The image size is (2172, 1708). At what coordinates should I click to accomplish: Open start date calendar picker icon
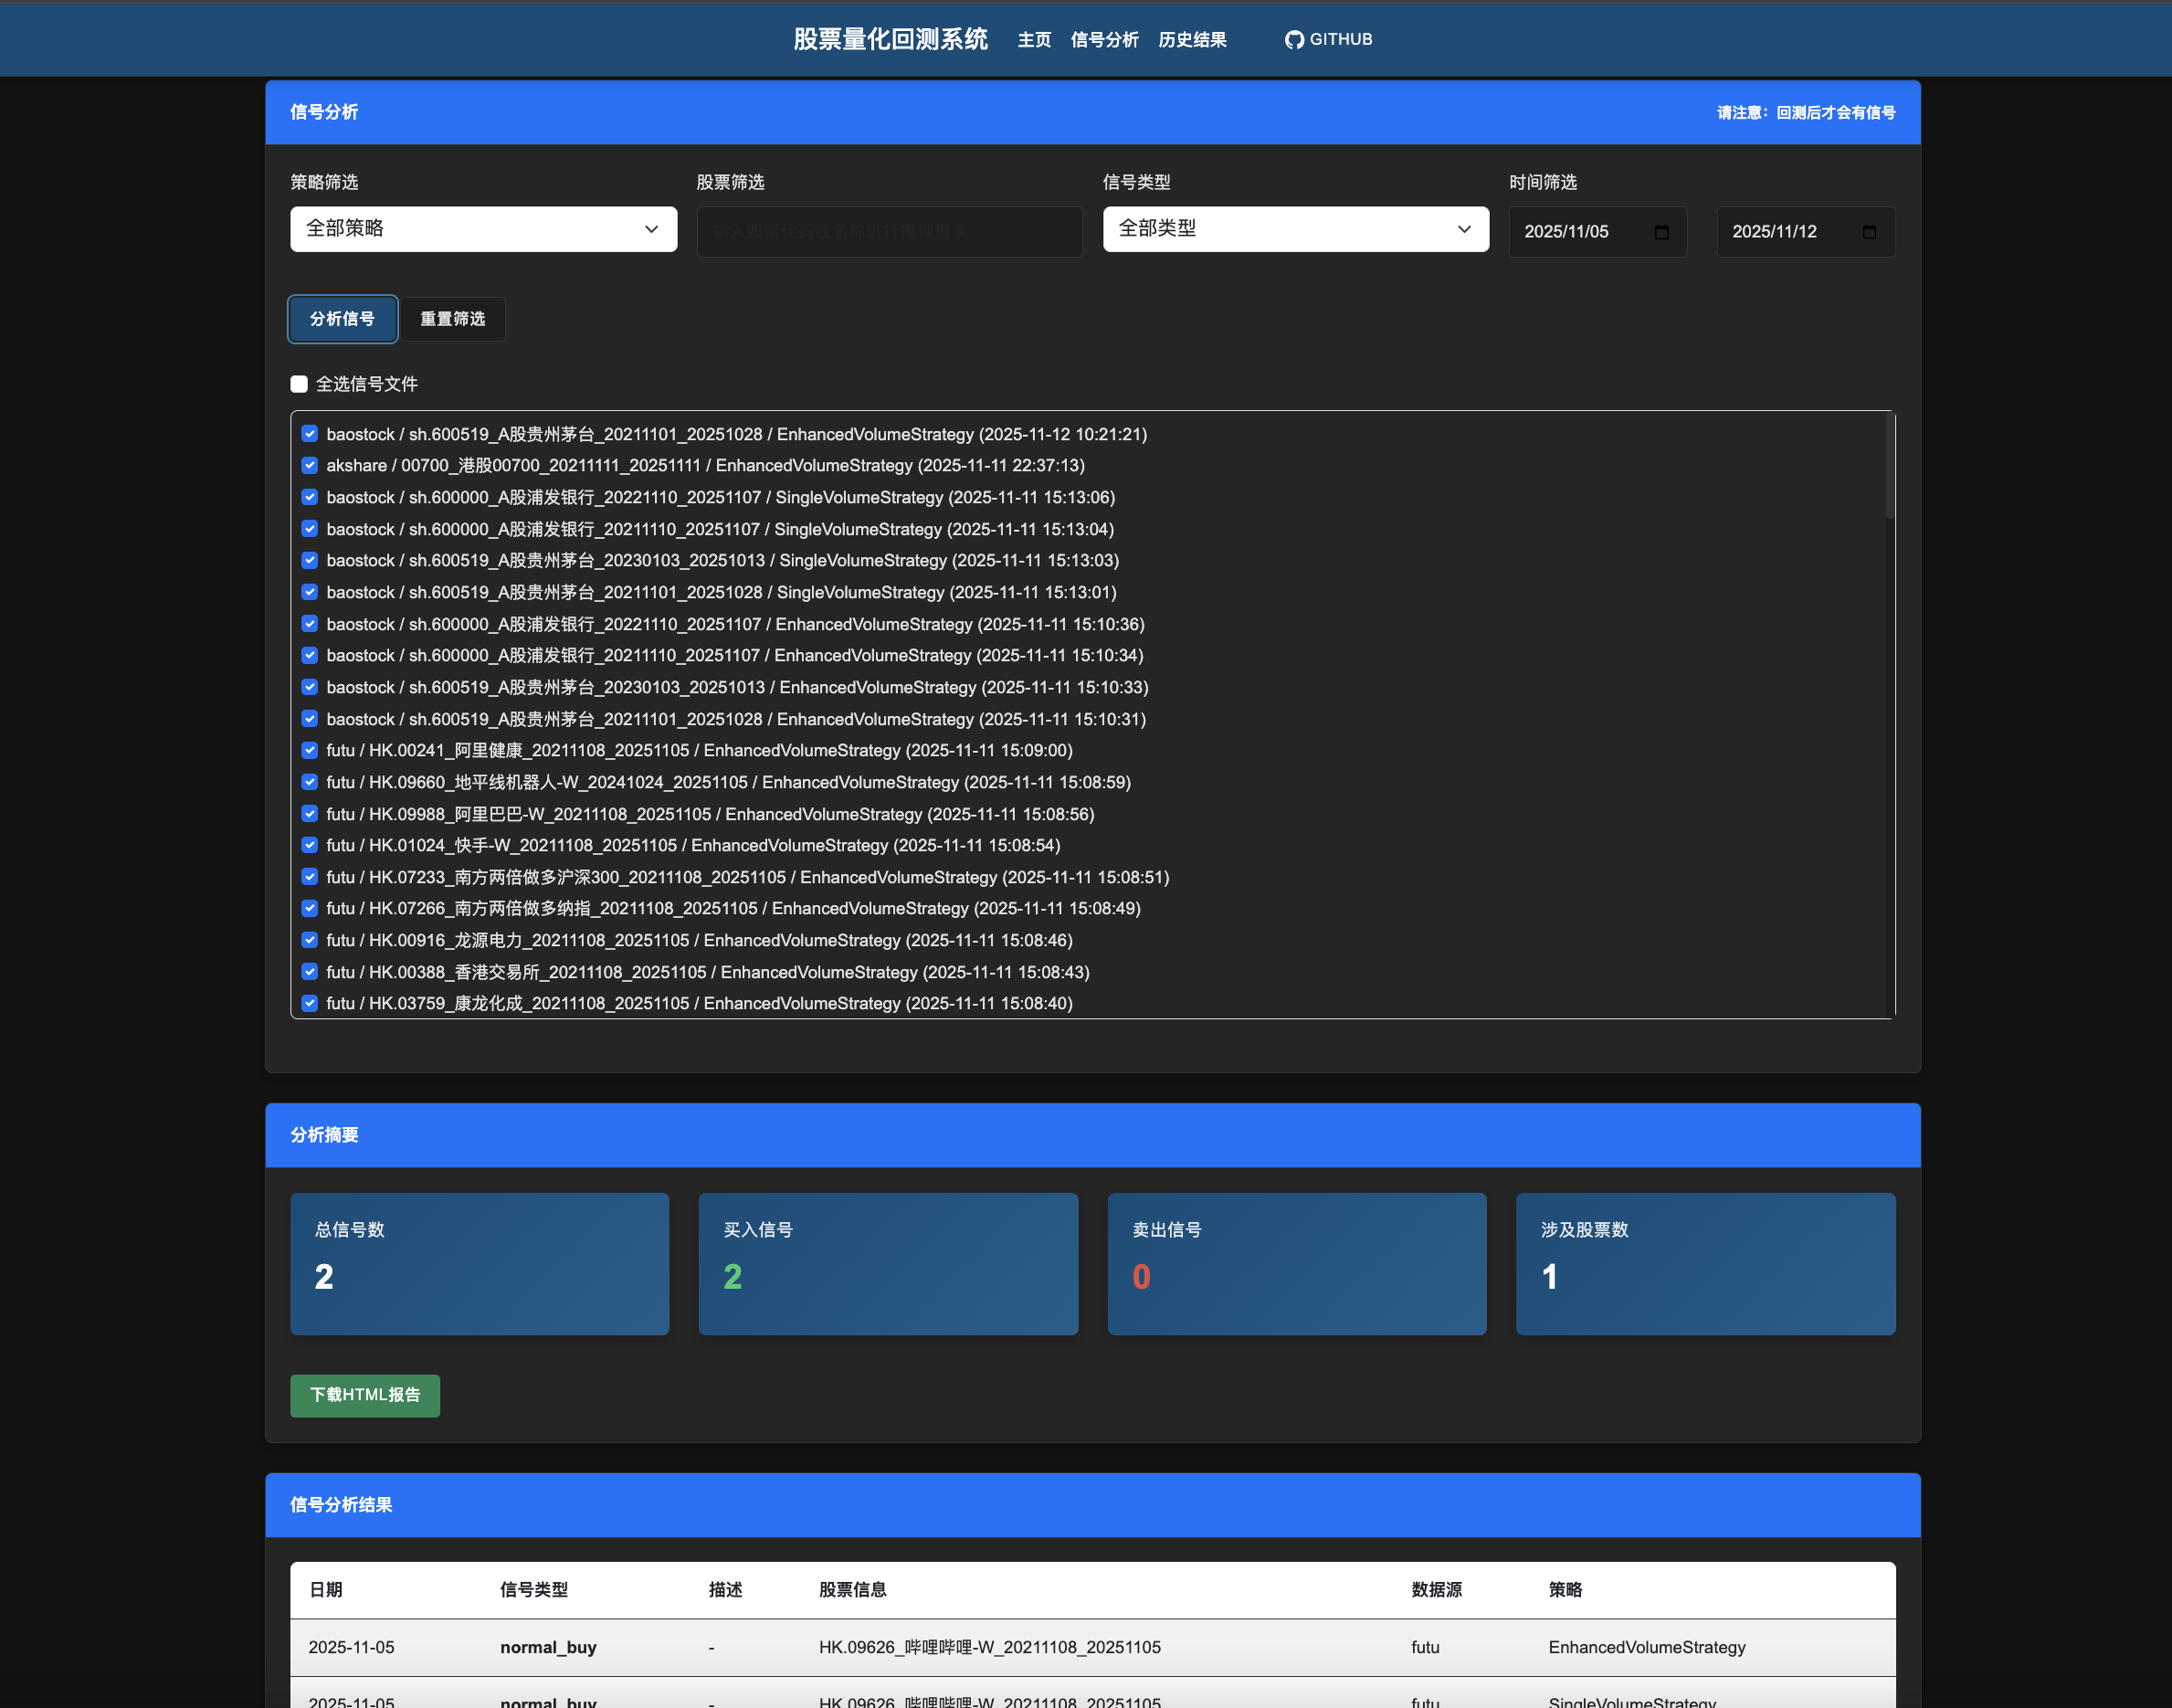tap(1661, 232)
